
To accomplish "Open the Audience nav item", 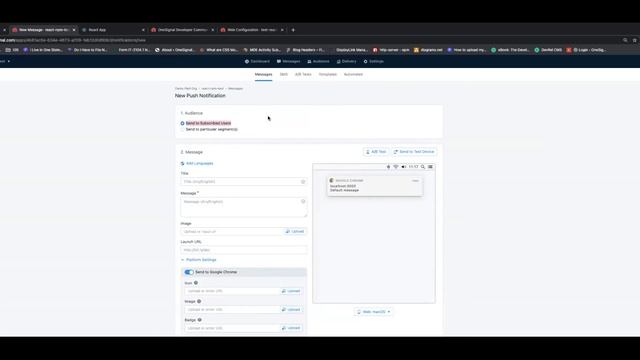I will click(318, 61).
